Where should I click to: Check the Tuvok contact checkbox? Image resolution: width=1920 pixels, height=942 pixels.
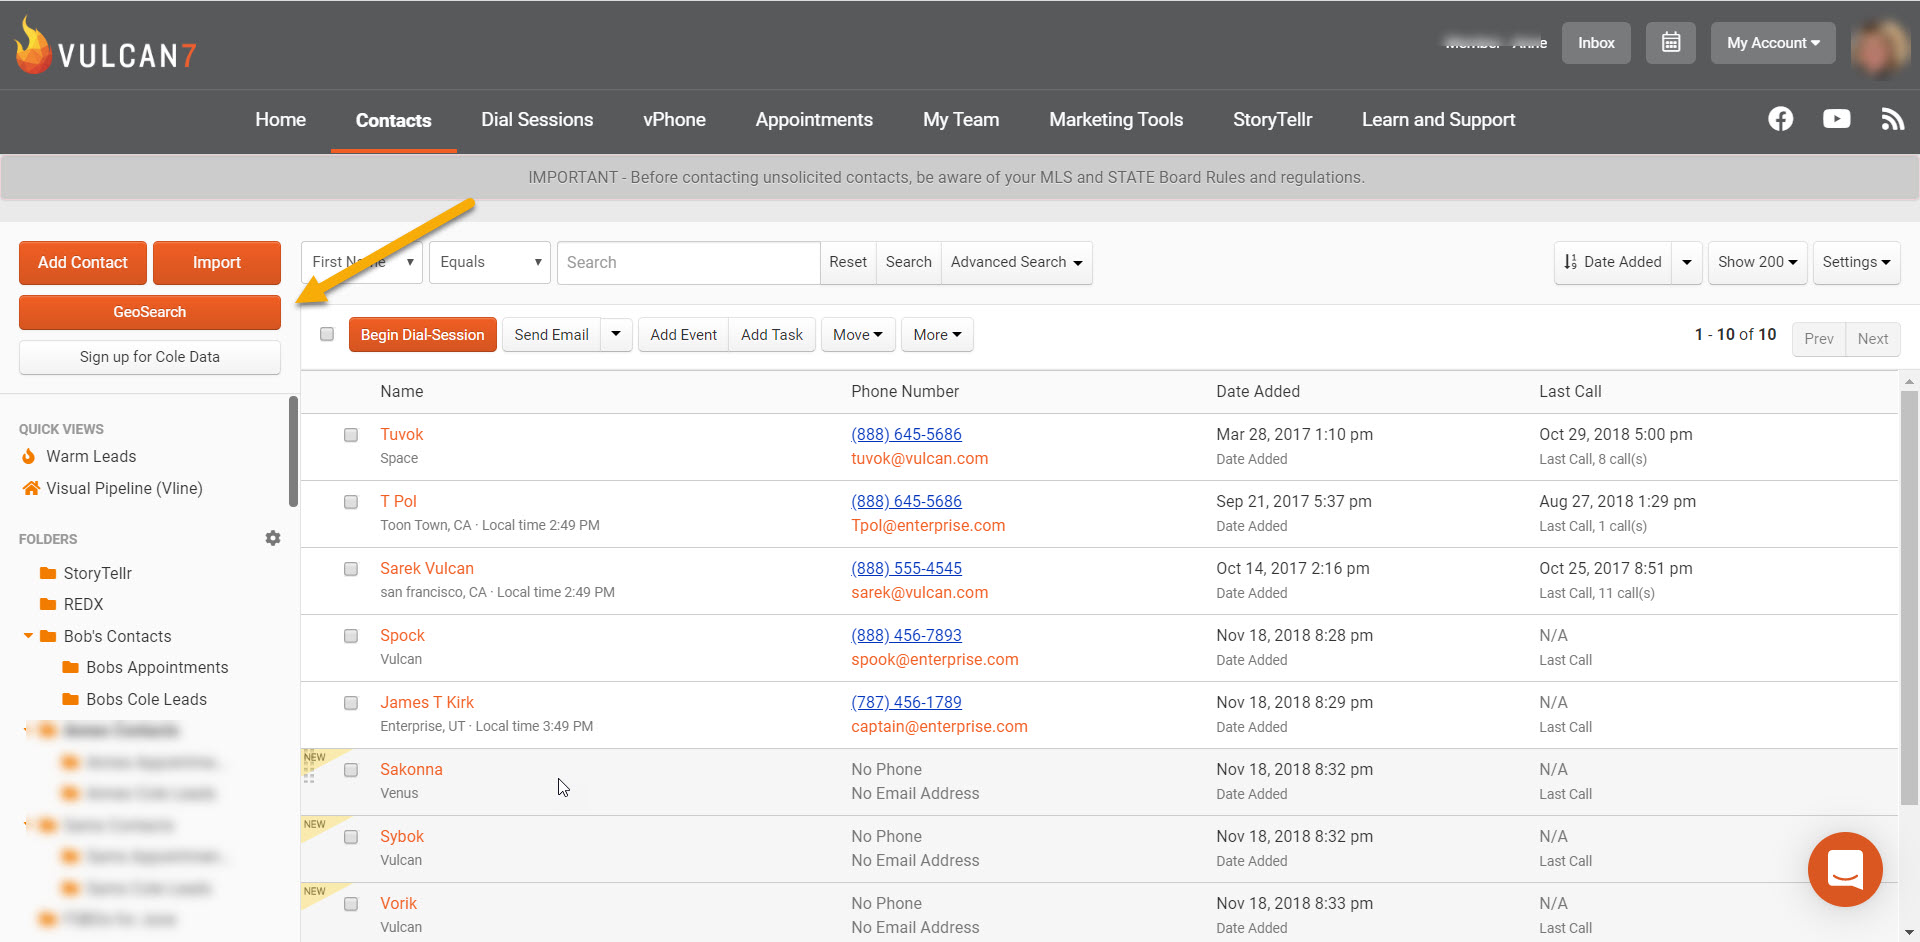click(x=351, y=435)
